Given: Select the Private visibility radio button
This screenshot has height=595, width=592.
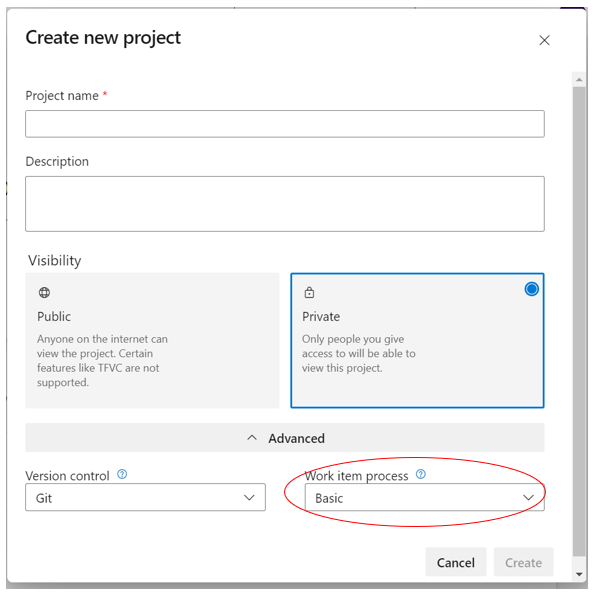Looking at the screenshot, I should click(x=531, y=289).
